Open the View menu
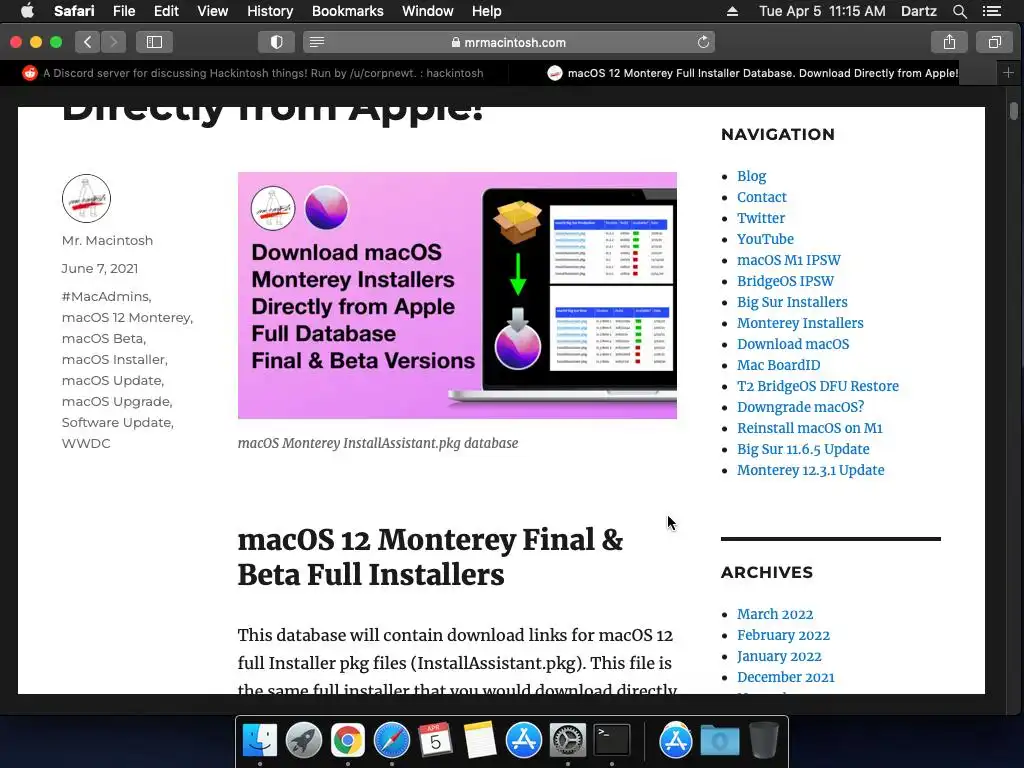Viewport: 1024px width, 768px height. point(213,11)
